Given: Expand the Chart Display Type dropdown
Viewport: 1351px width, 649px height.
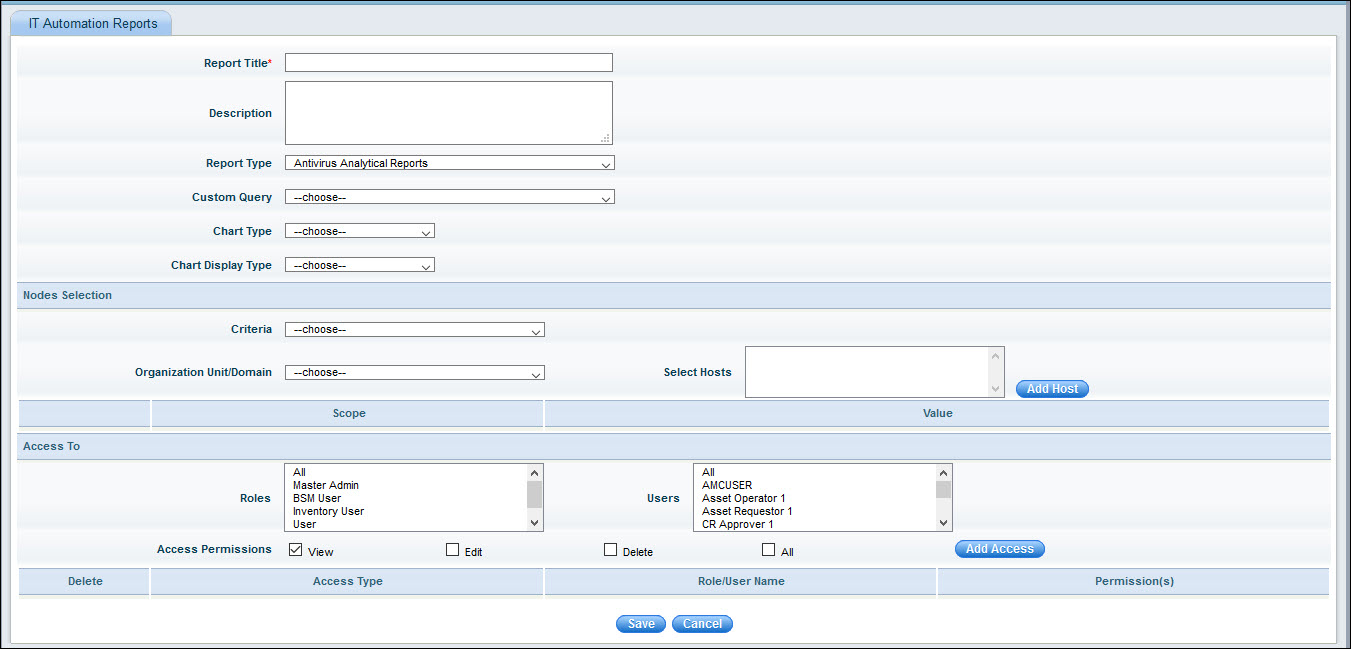Looking at the screenshot, I should click(359, 265).
